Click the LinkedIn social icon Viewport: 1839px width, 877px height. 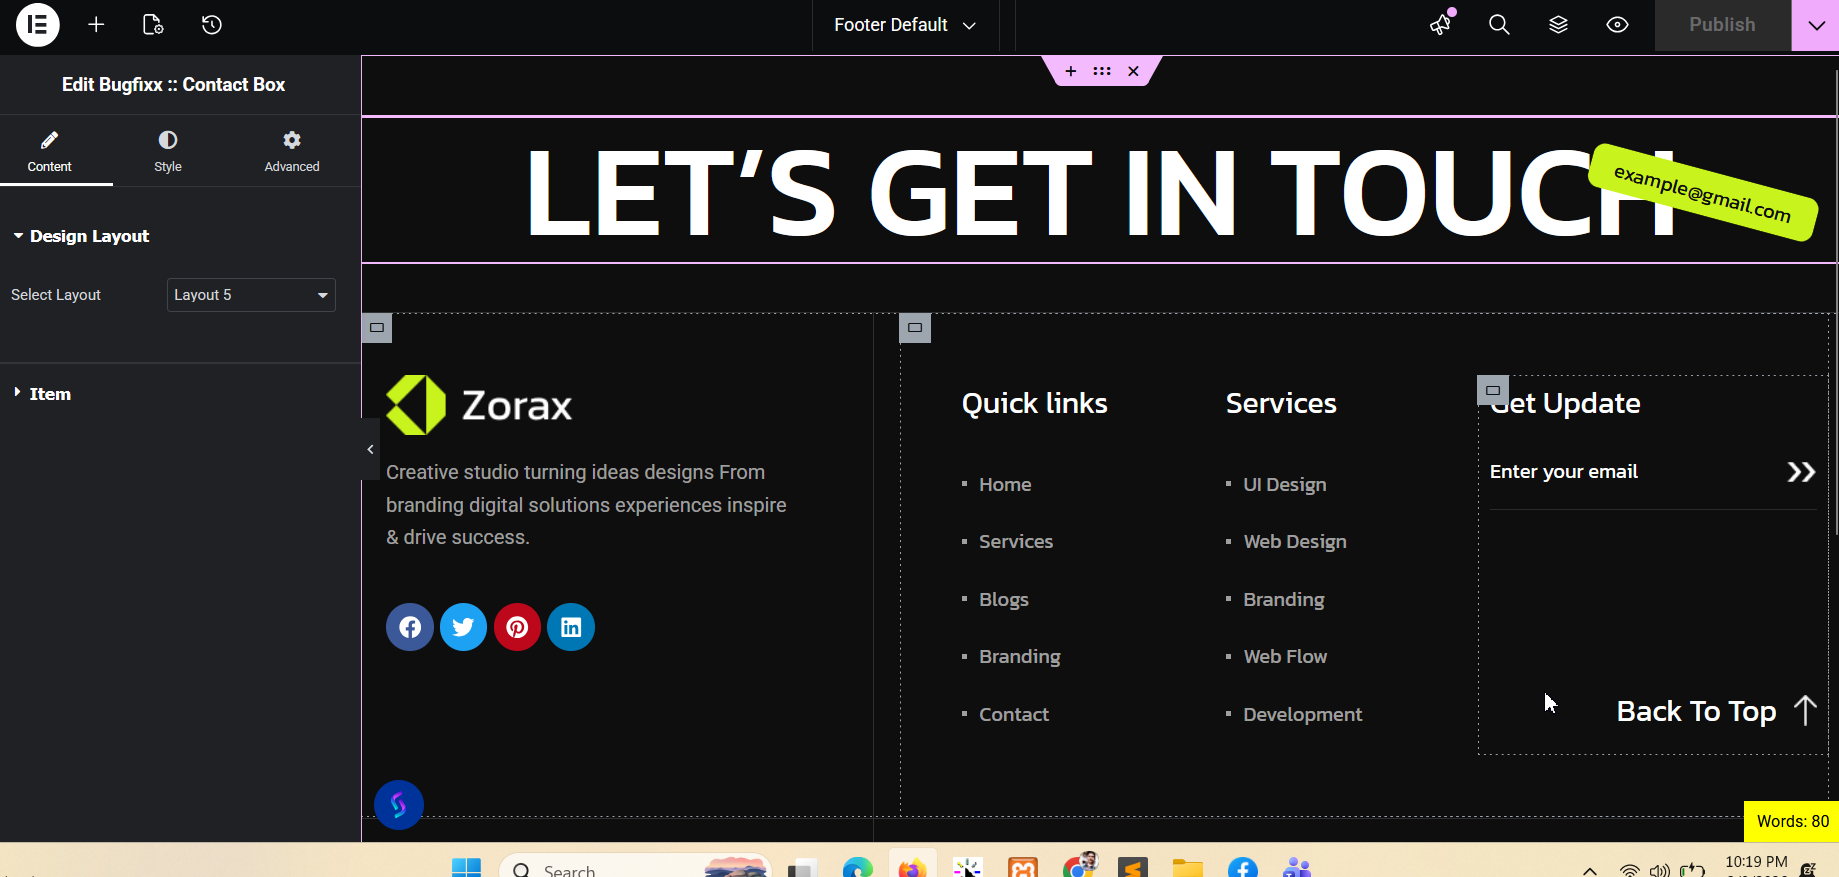(571, 627)
